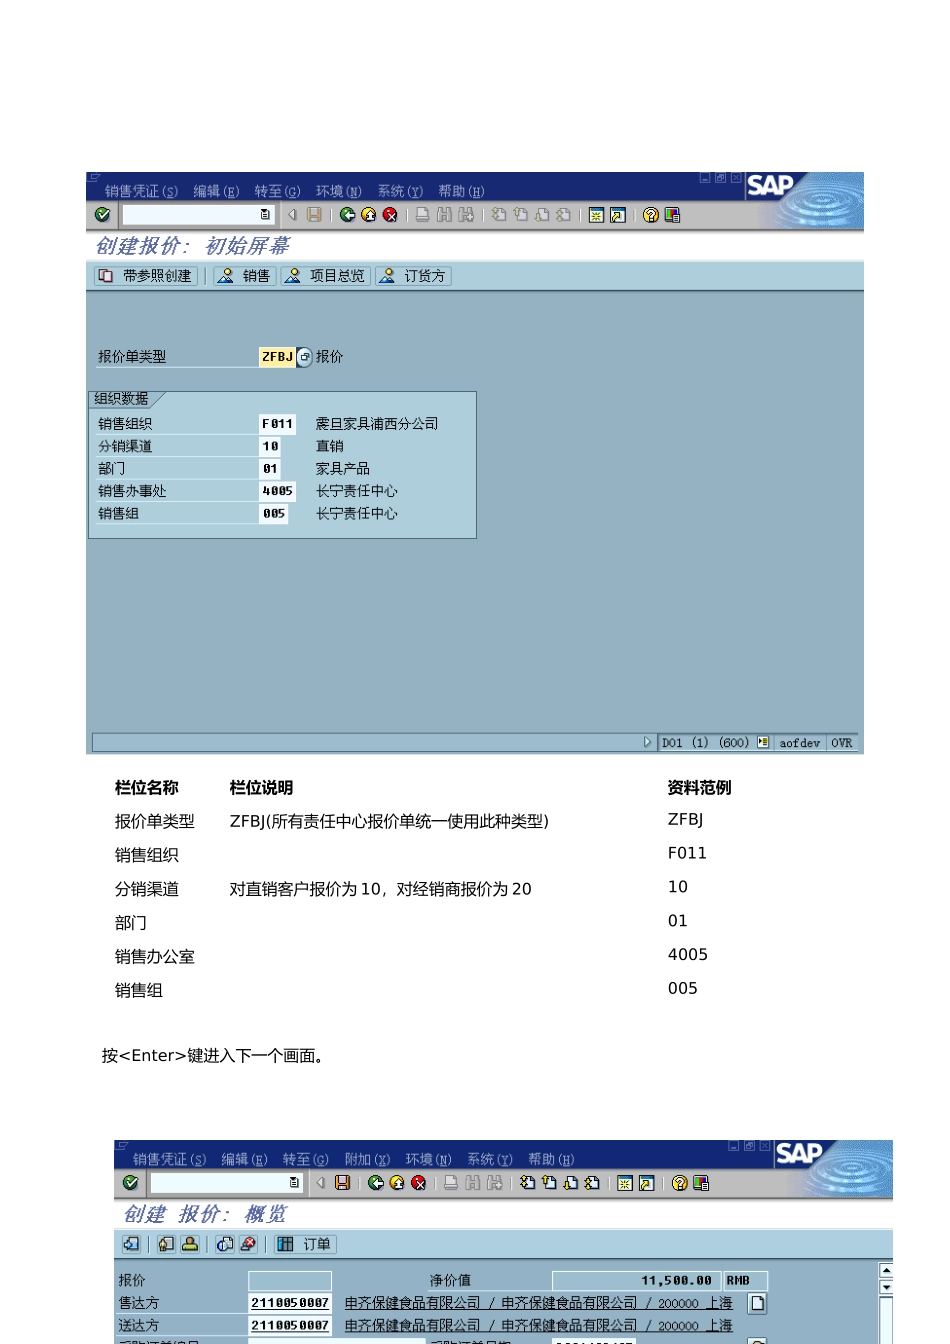Click 分销渠道 field containing 10
950x1344 pixels.
pyautogui.click(x=270, y=447)
